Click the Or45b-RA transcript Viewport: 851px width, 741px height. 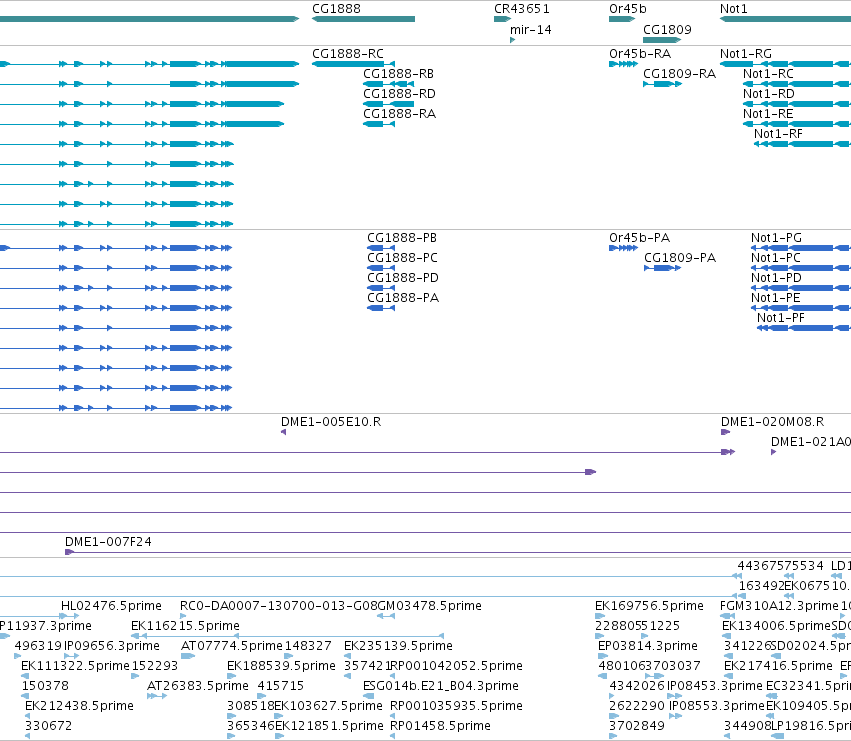[x=623, y=64]
